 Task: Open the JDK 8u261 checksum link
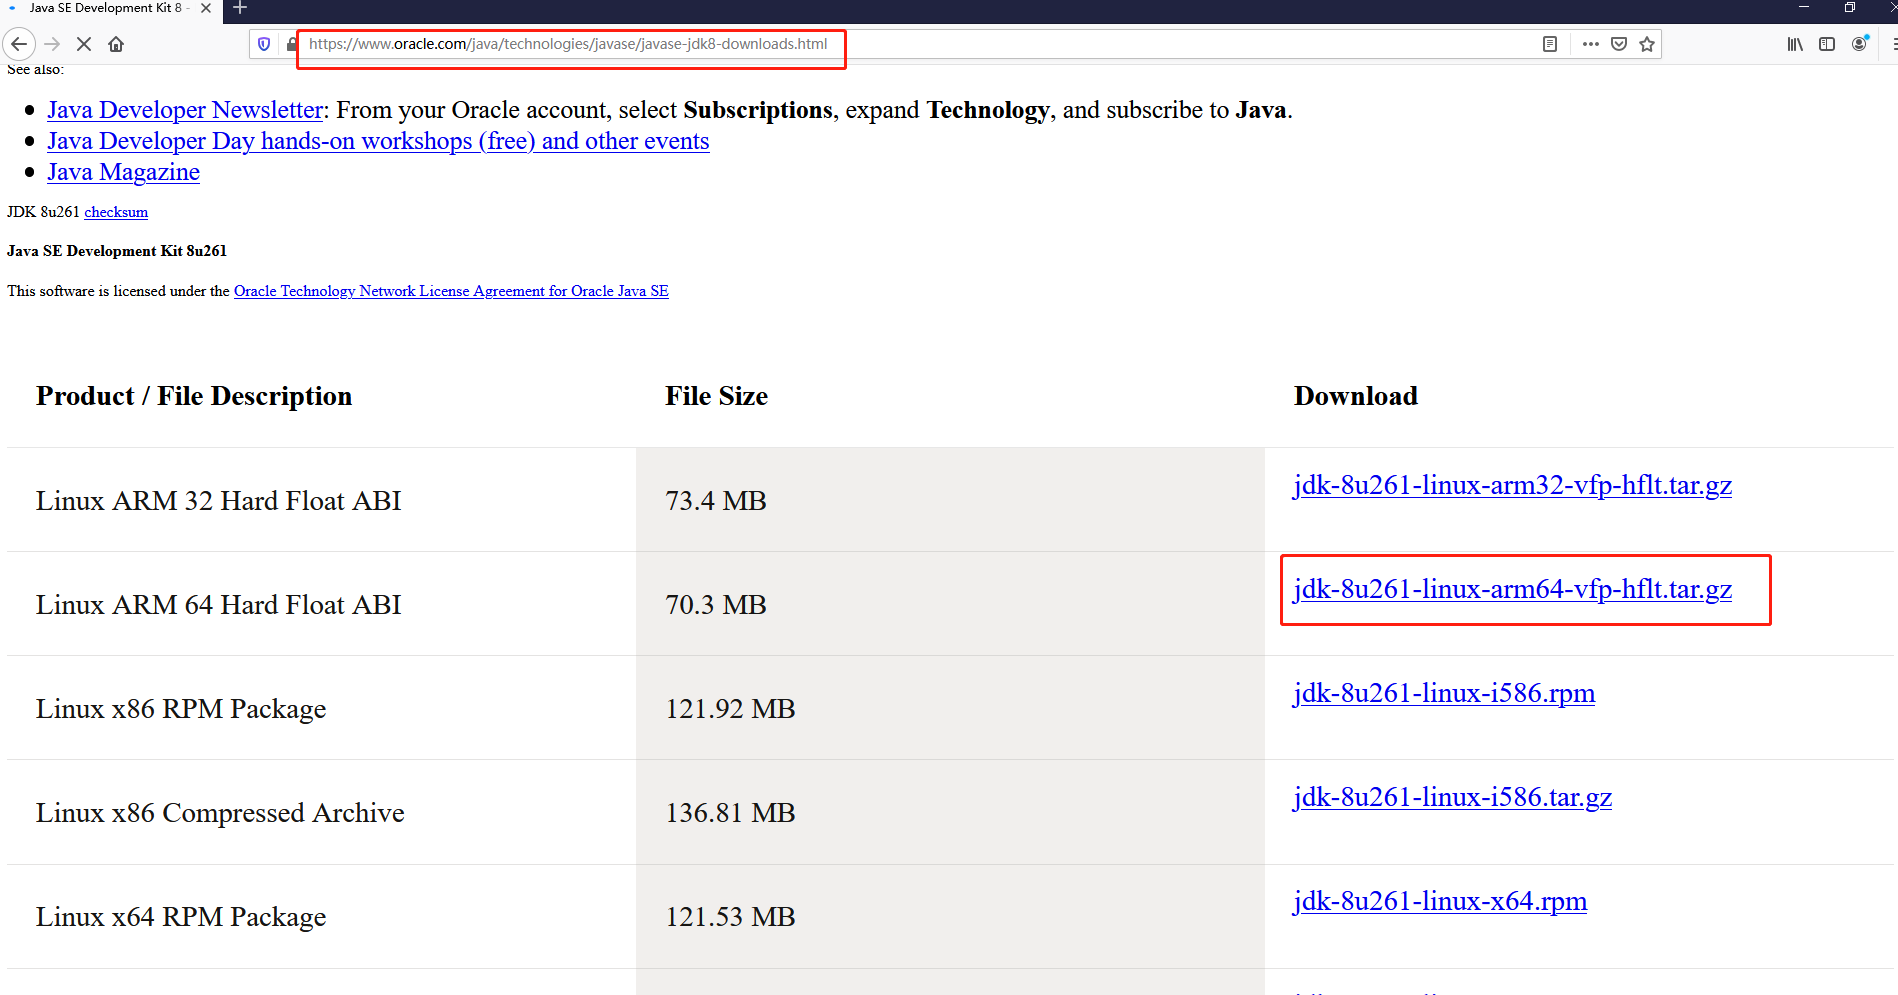pos(116,212)
